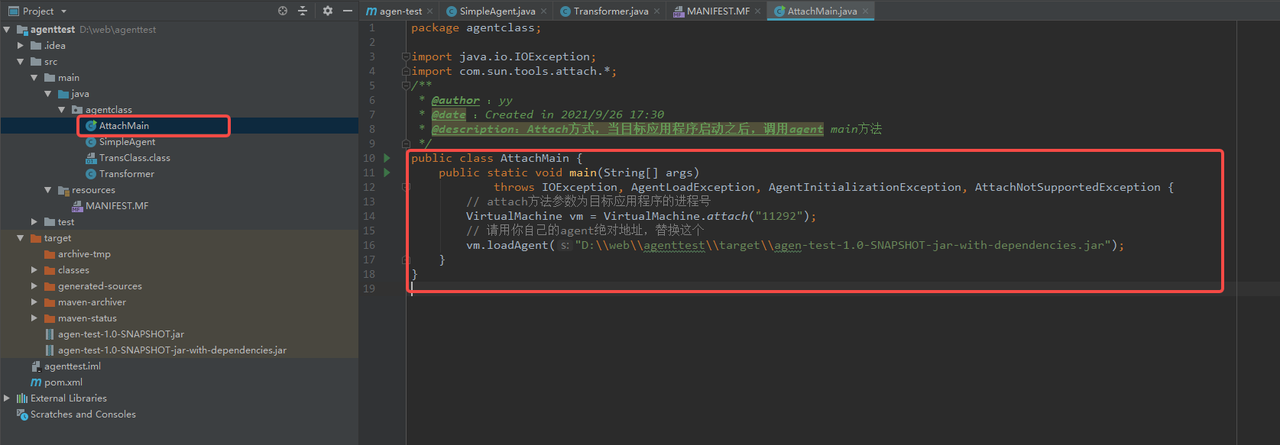Close the agen-test editor tab
The width and height of the screenshot is (1280, 445).
pos(430,11)
